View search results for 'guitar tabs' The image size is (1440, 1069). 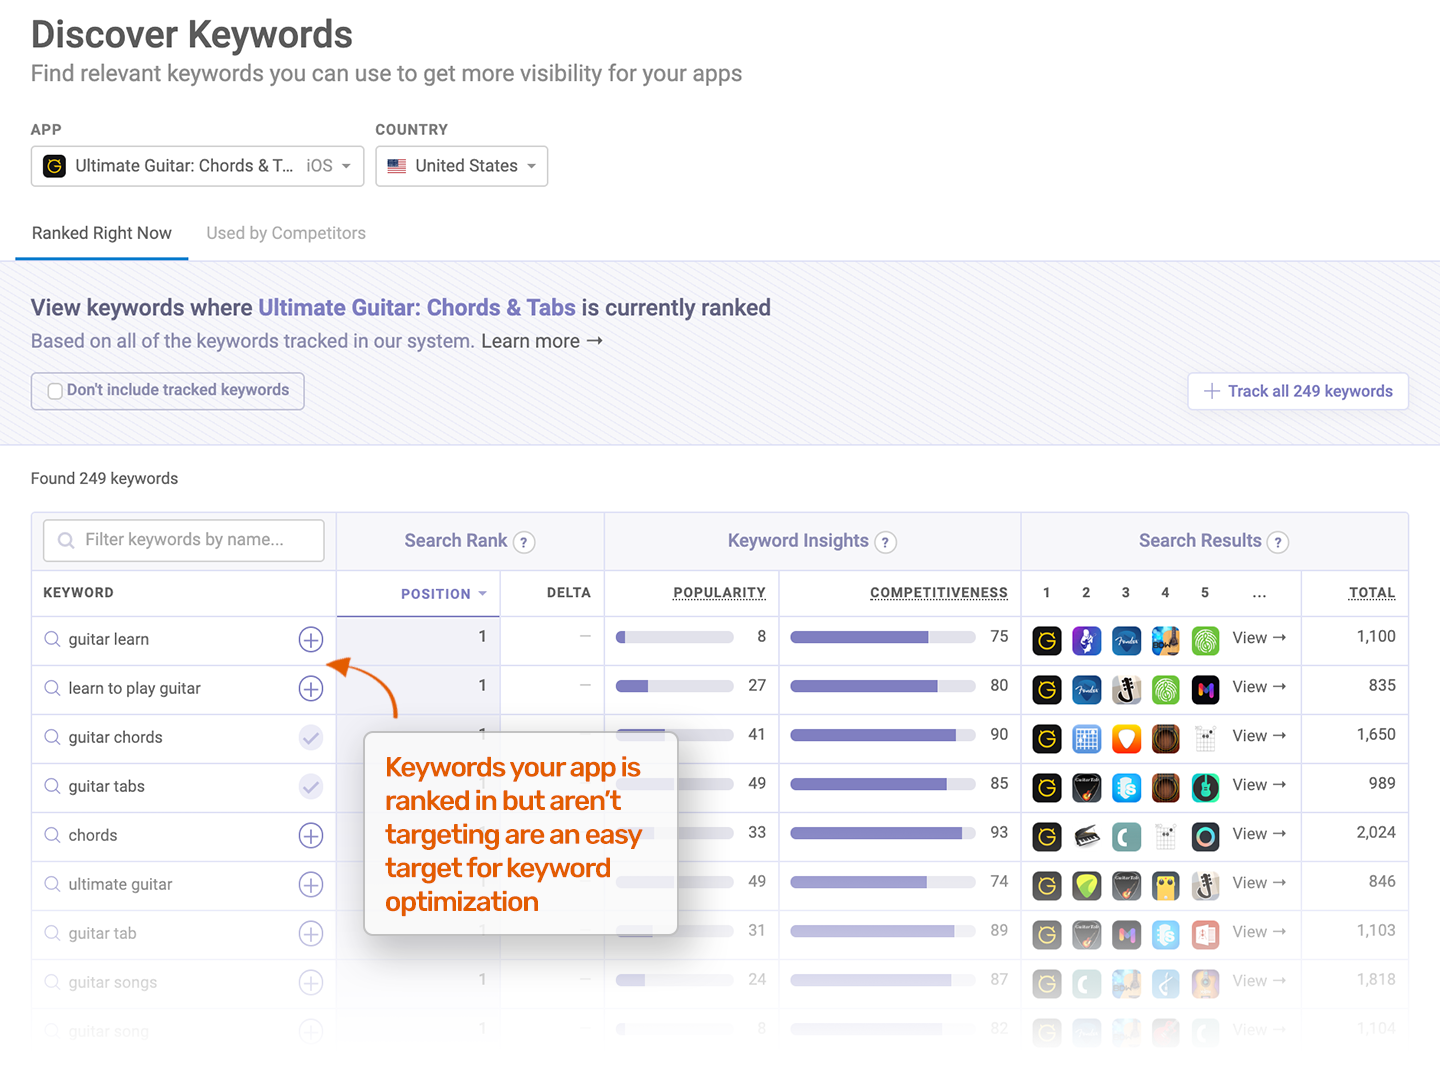click(1259, 785)
